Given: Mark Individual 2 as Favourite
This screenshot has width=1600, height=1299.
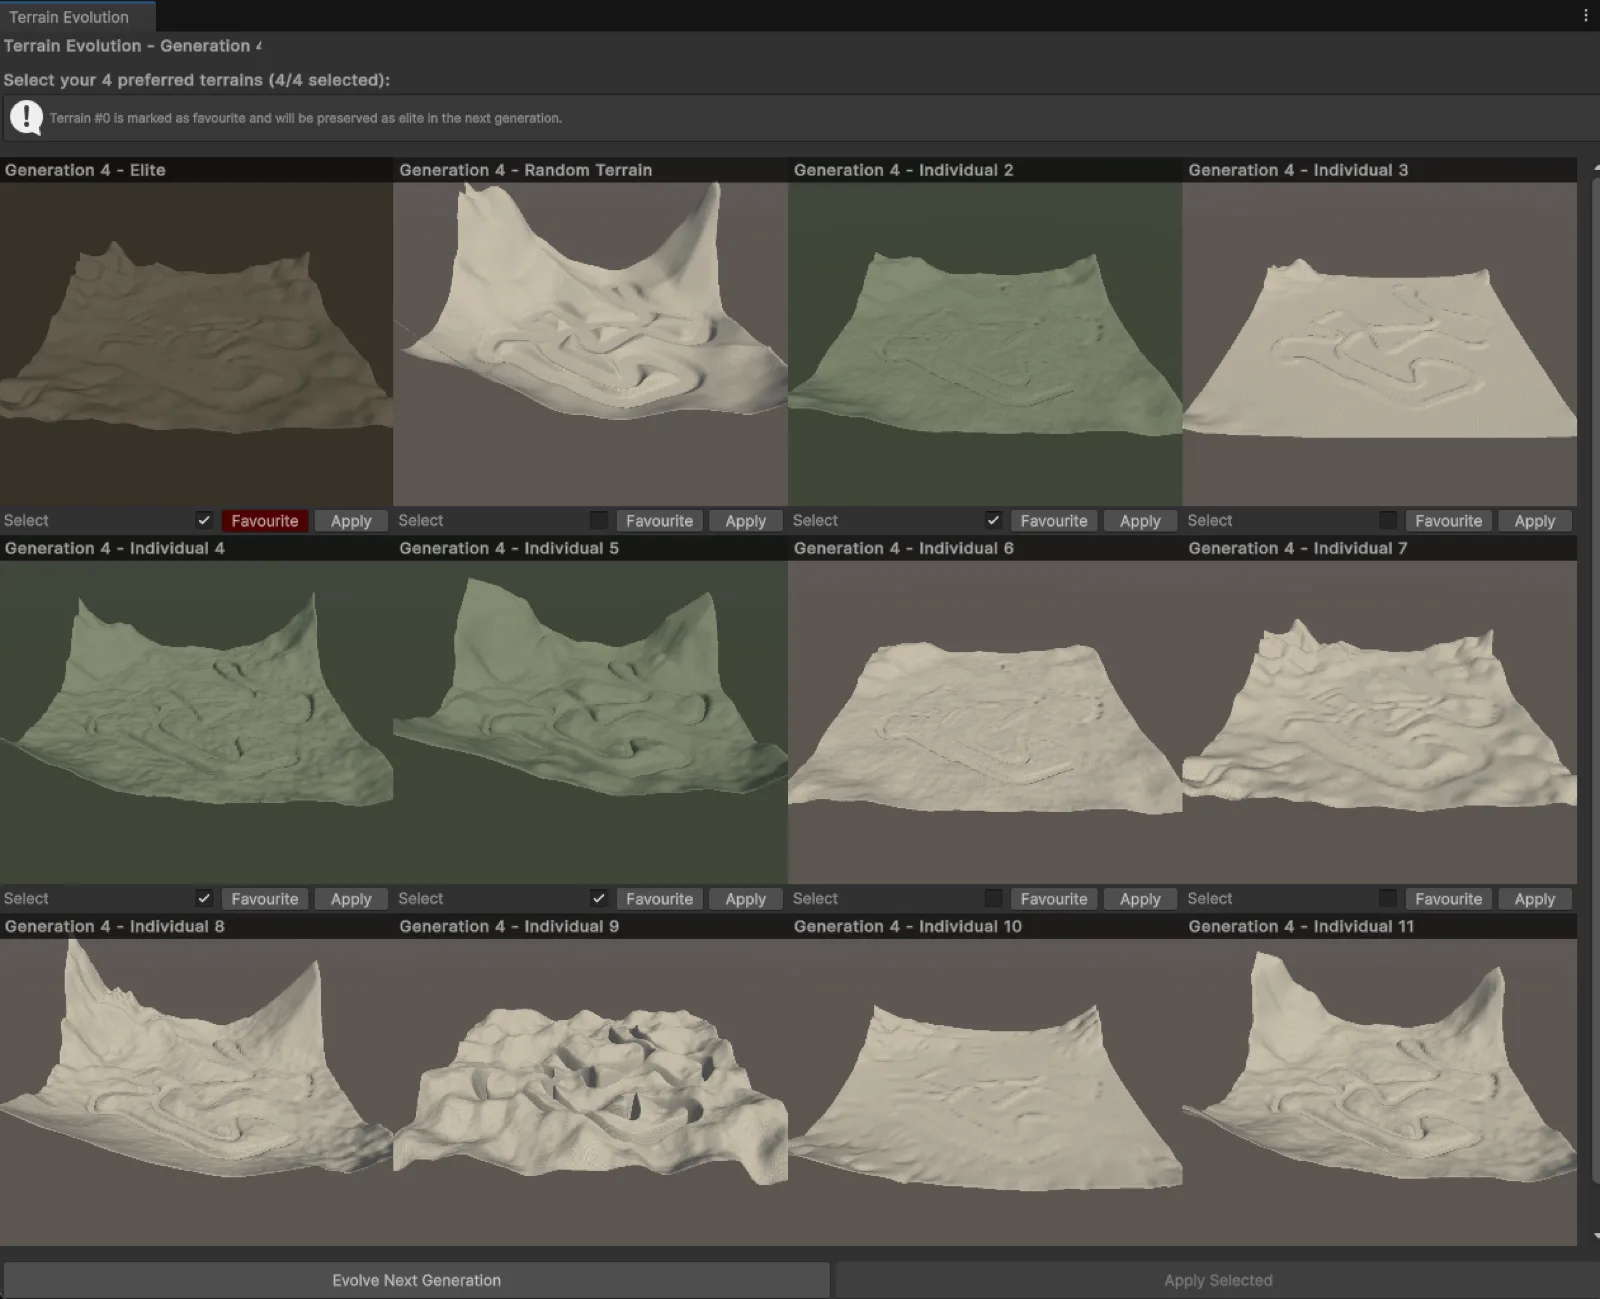Looking at the screenshot, I should (x=1054, y=521).
